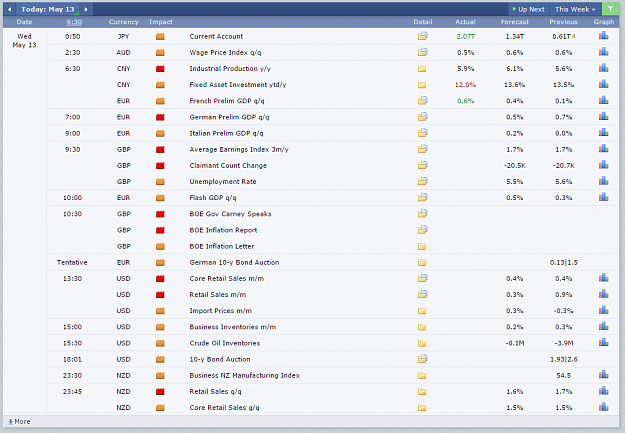Viewport: 625px width, 433px height.
Task: Open detail folder for German Prelim GDP
Action: pos(423,117)
